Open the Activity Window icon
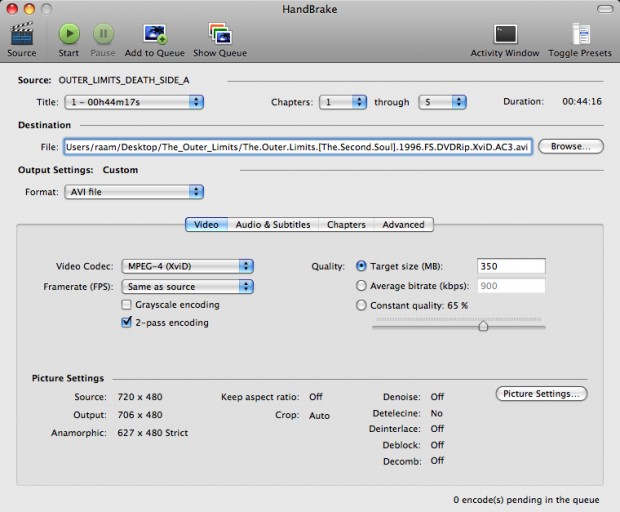This screenshot has height=512, width=620. (x=505, y=34)
